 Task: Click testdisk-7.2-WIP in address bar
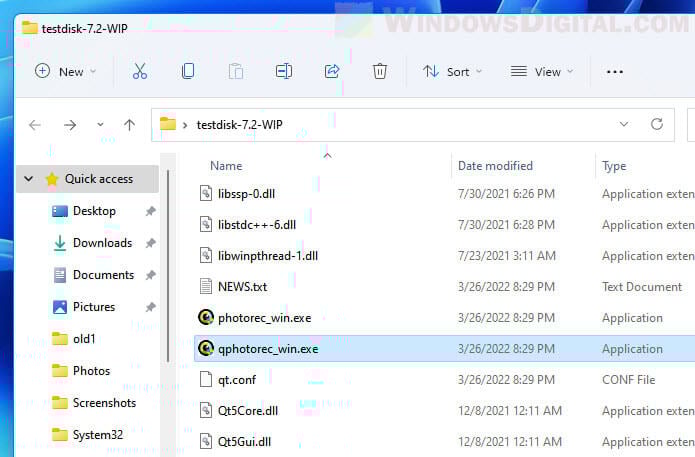click(239, 125)
